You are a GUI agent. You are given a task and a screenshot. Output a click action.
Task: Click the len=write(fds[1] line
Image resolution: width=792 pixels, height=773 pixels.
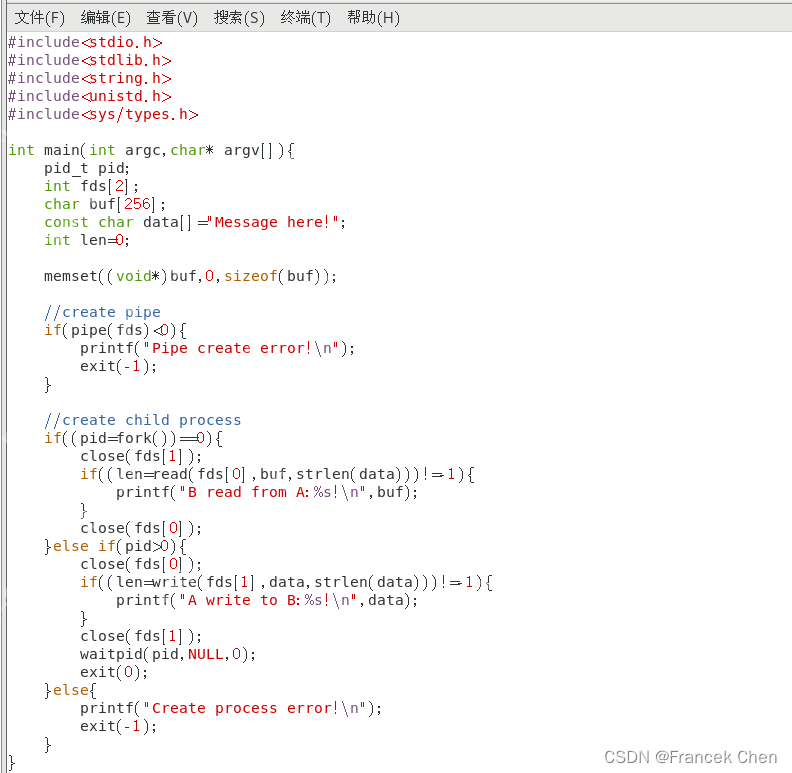(286, 583)
